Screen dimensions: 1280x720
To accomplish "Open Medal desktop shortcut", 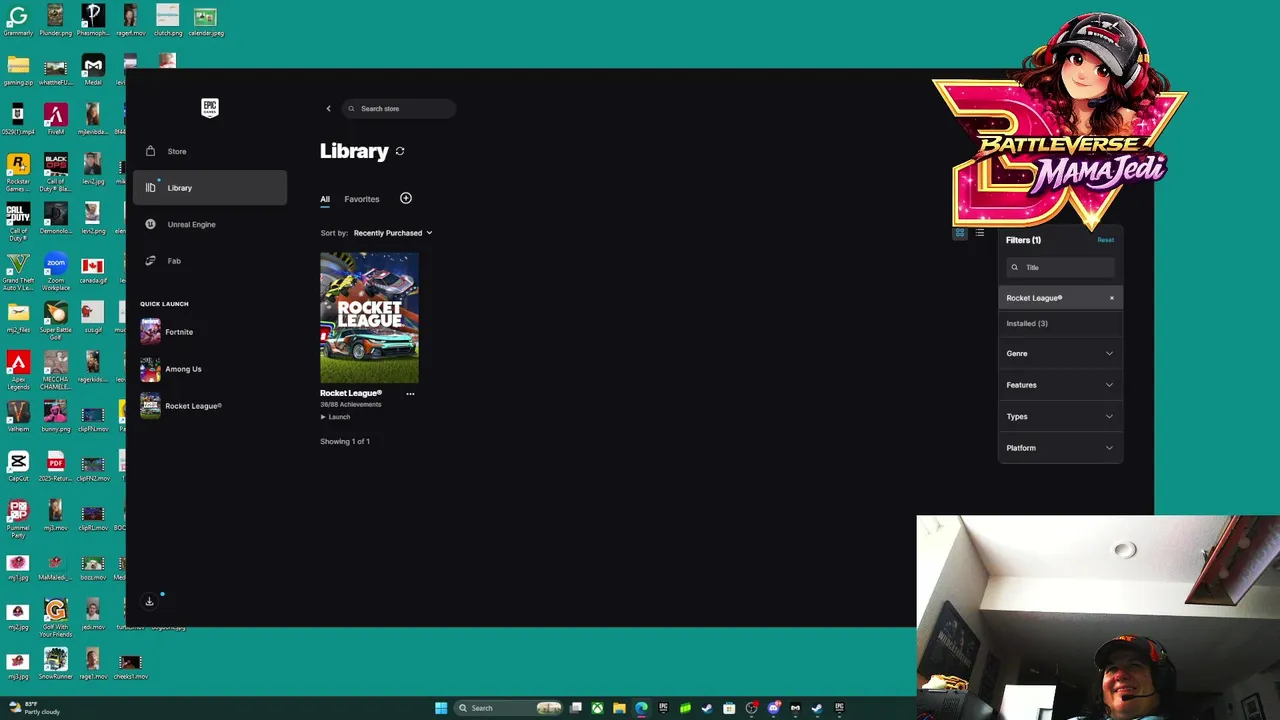I will [93, 70].
